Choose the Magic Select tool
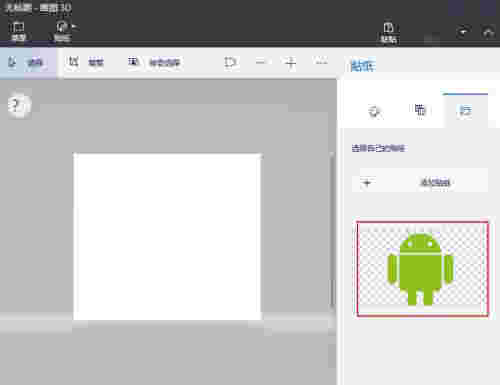 click(154, 62)
